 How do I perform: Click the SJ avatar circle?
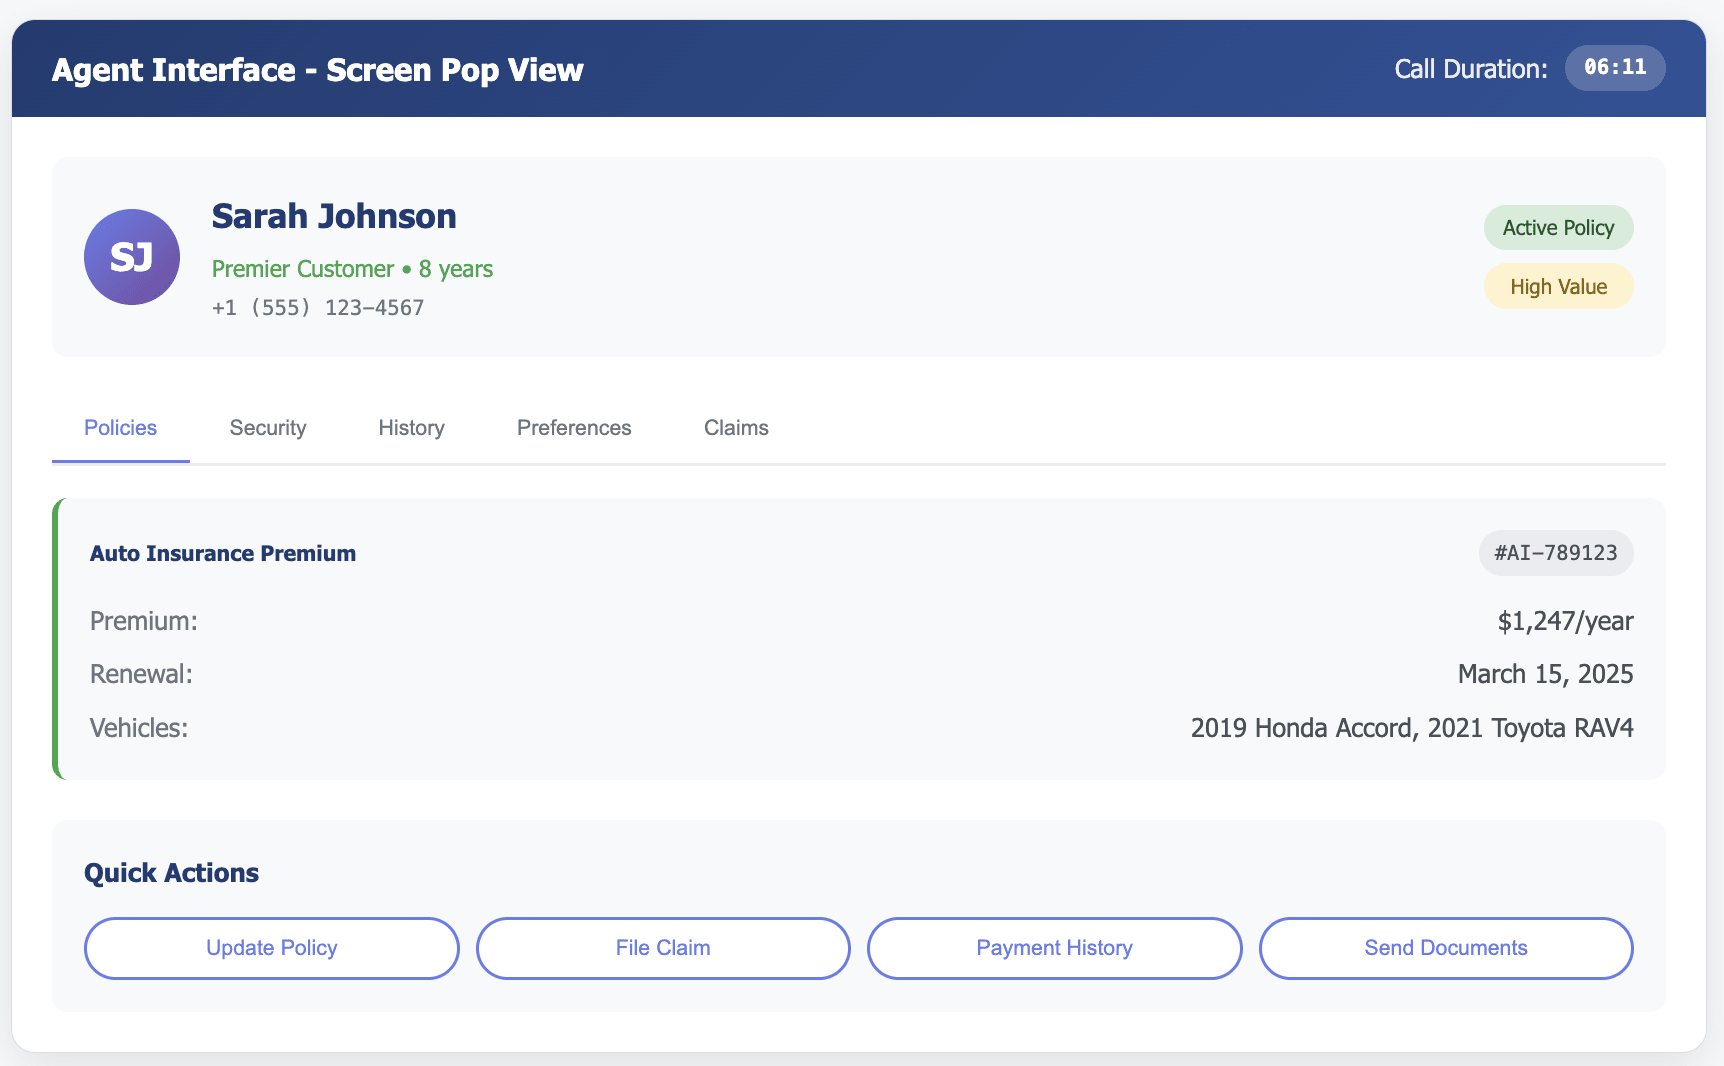click(132, 257)
